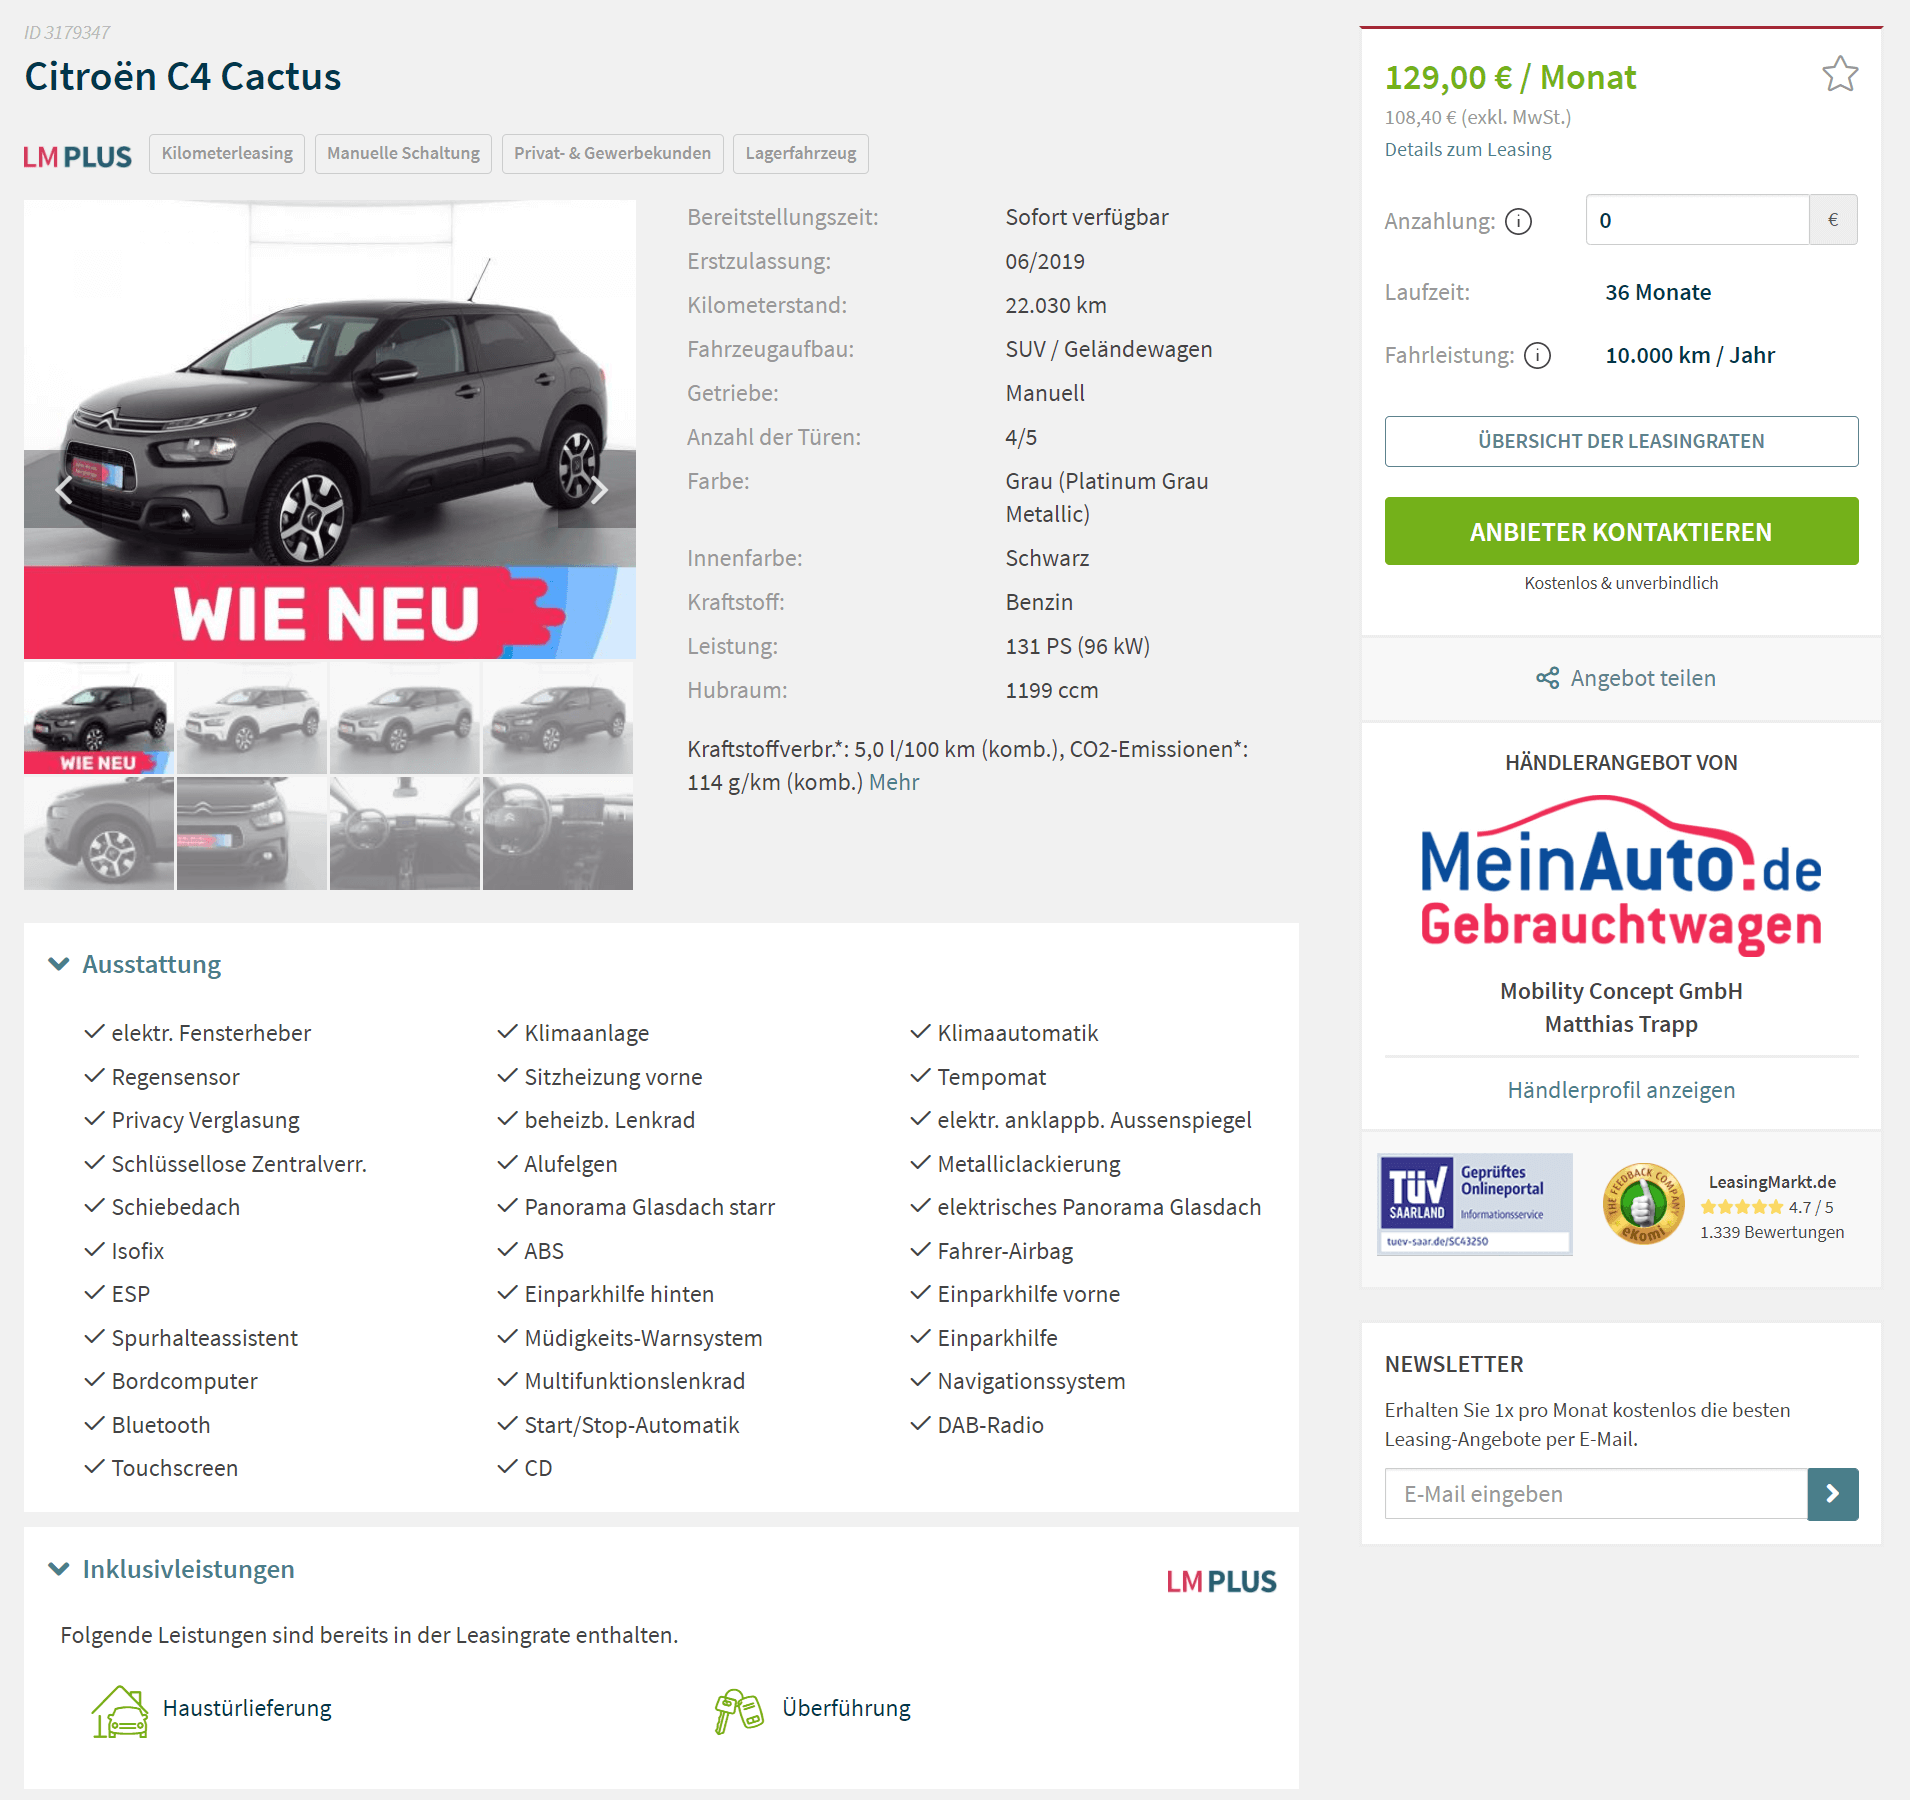This screenshot has width=1910, height=1800.
Task: Click the Haustürlieferung label
Action: click(x=247, y=1708)
